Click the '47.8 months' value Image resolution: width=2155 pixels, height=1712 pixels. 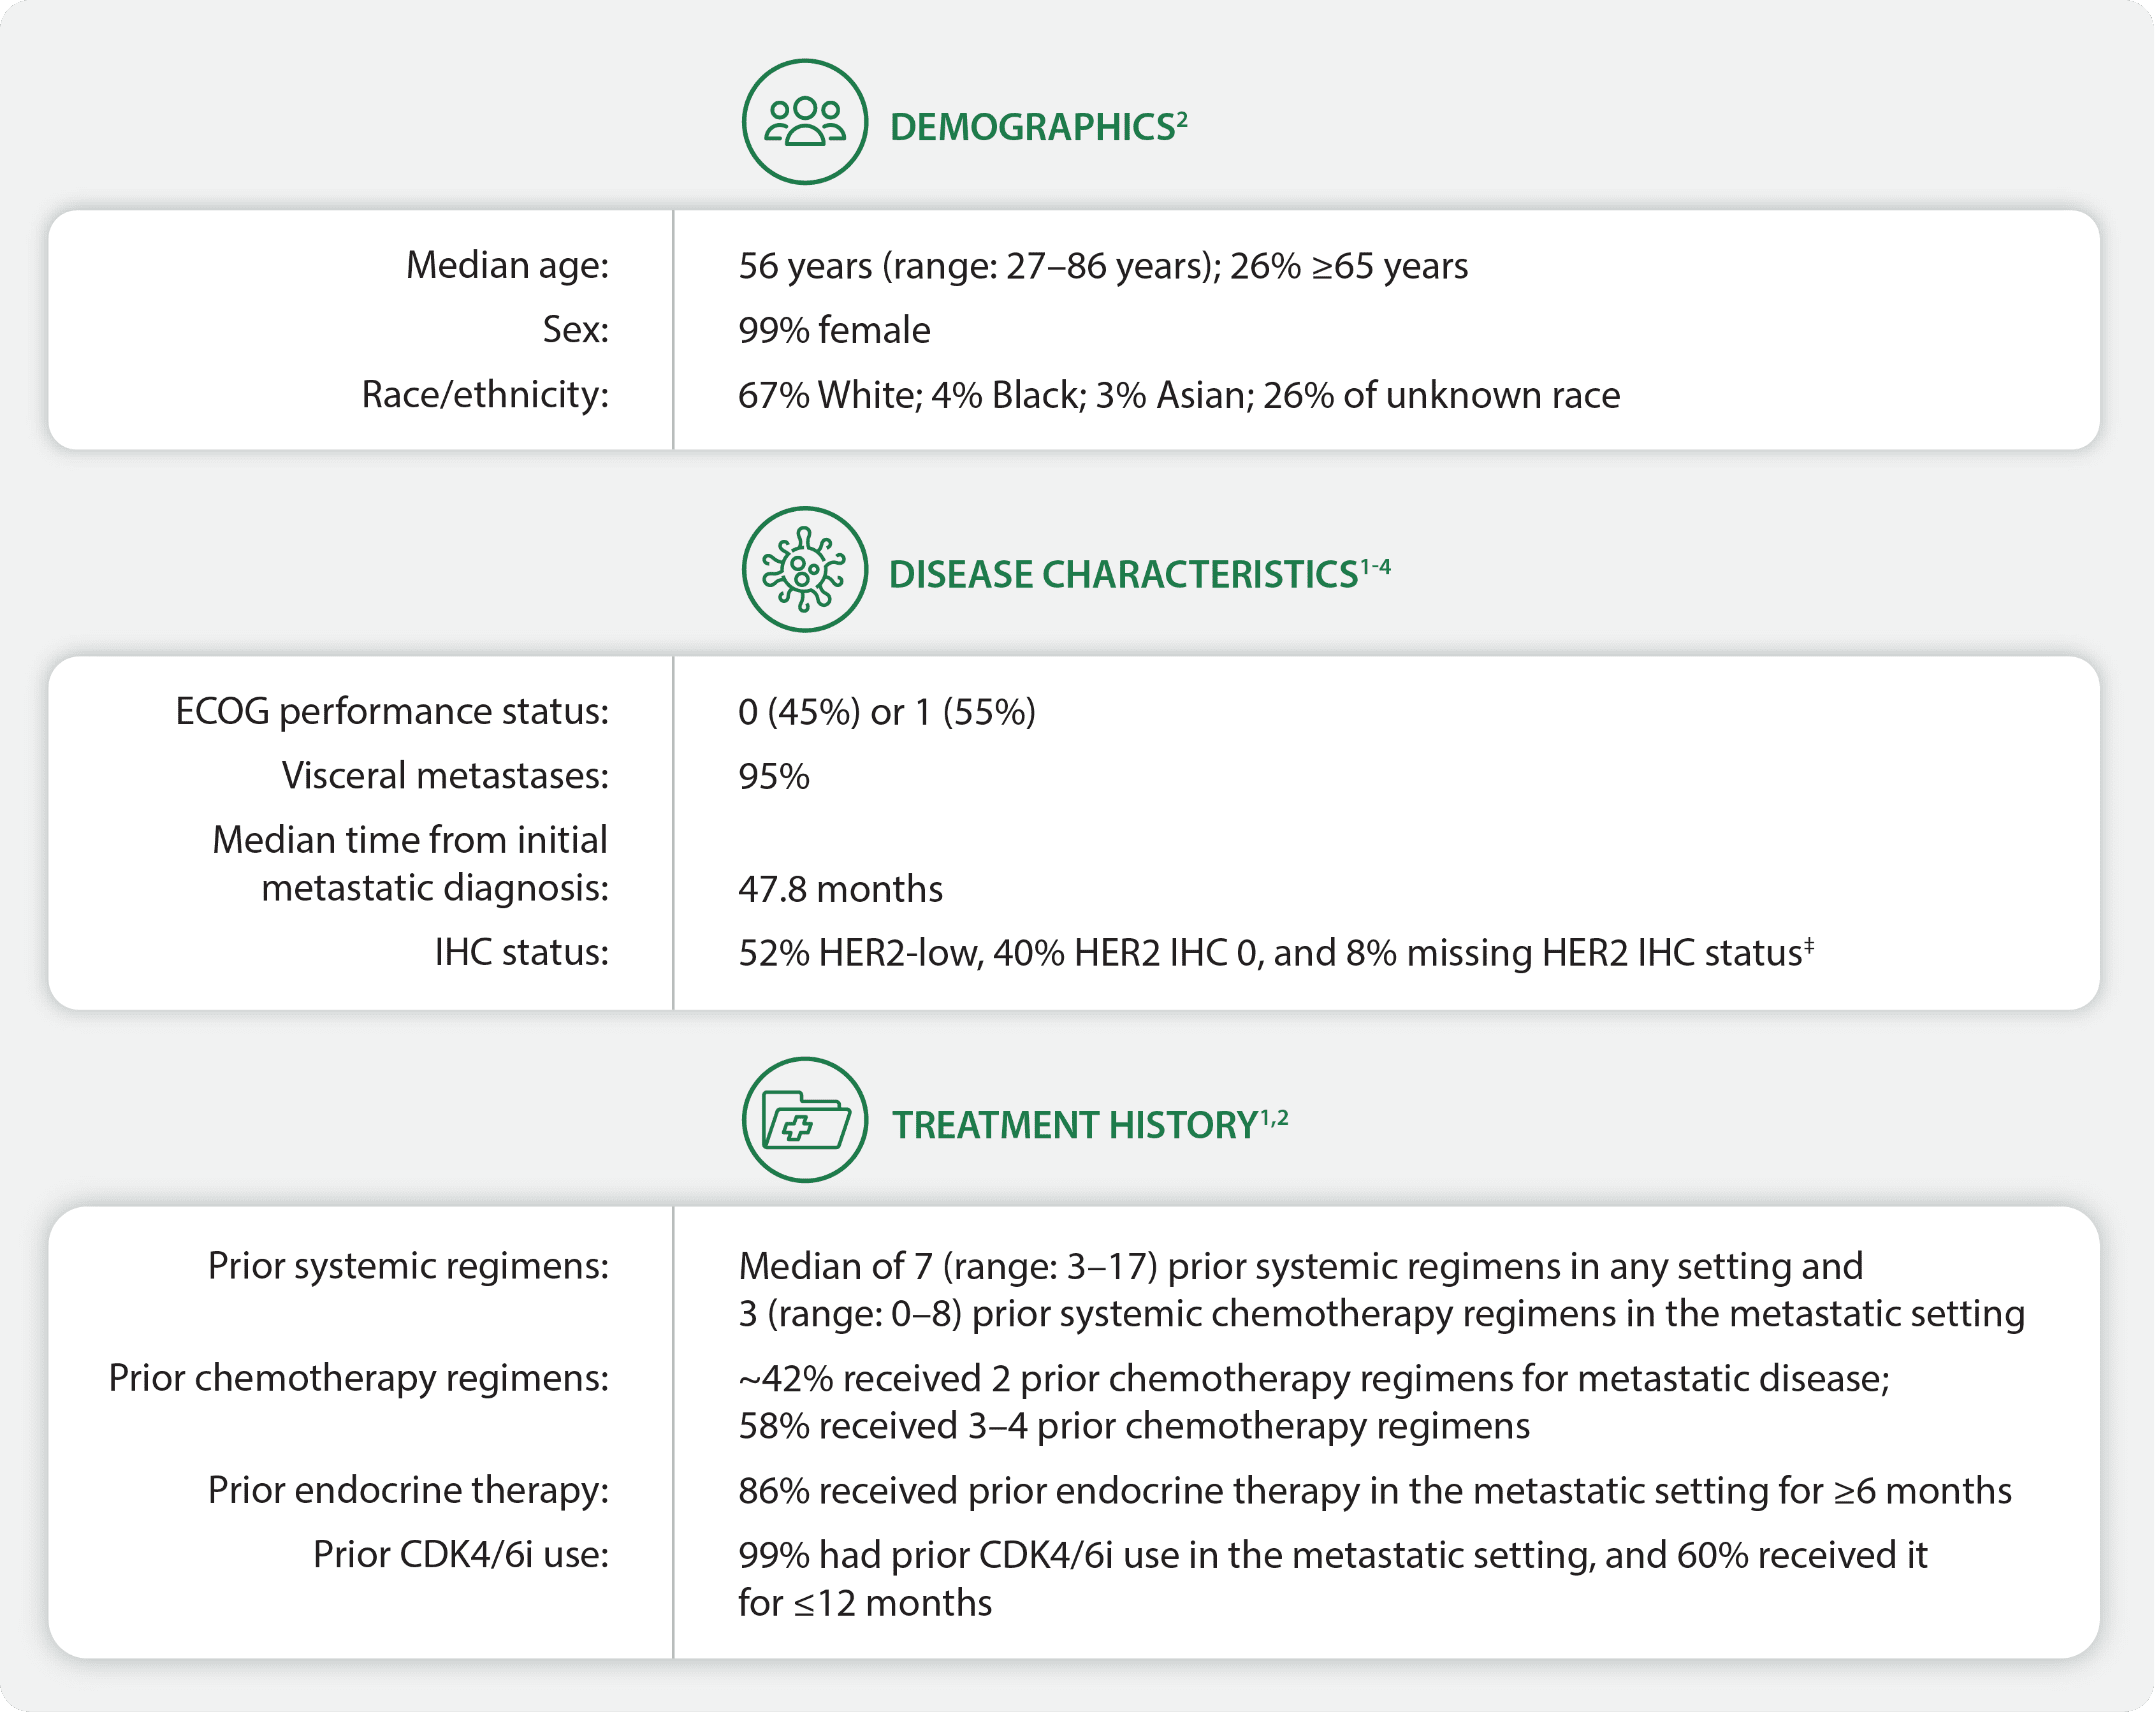point(840,888)
